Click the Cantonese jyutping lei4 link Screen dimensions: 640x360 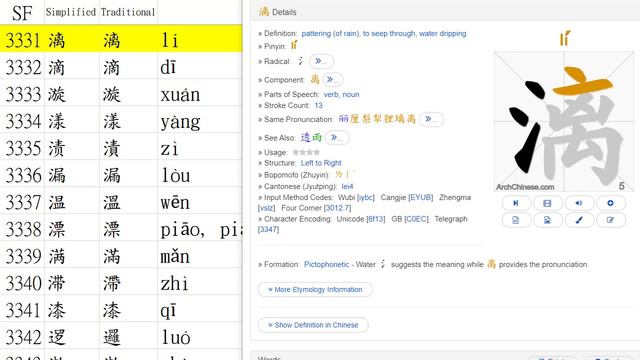tap(347, 187)
